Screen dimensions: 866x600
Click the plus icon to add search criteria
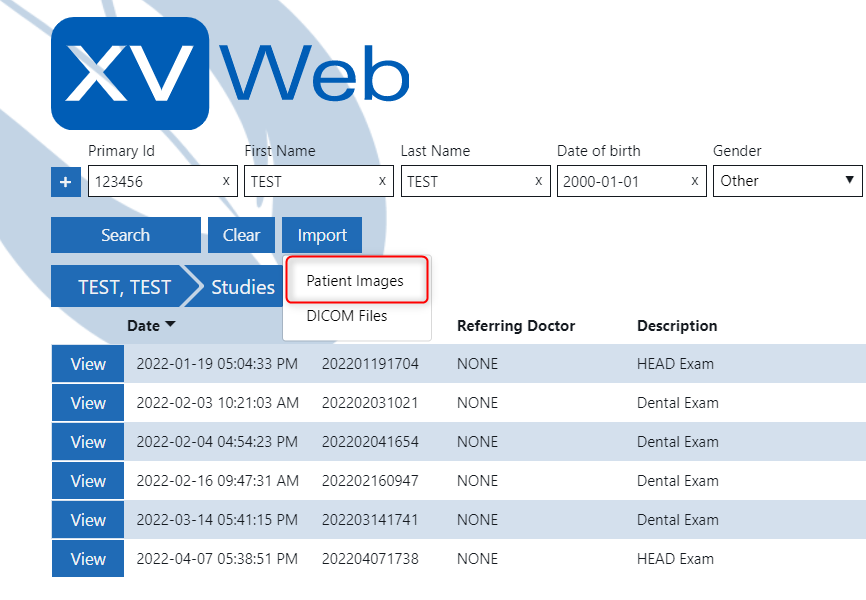click(65, 181)
